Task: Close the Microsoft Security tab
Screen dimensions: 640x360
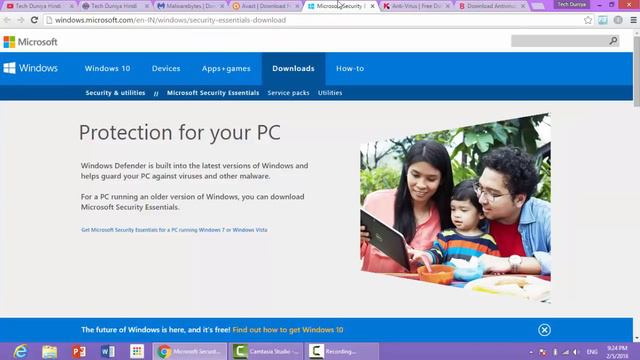Action: pos(372,6)
